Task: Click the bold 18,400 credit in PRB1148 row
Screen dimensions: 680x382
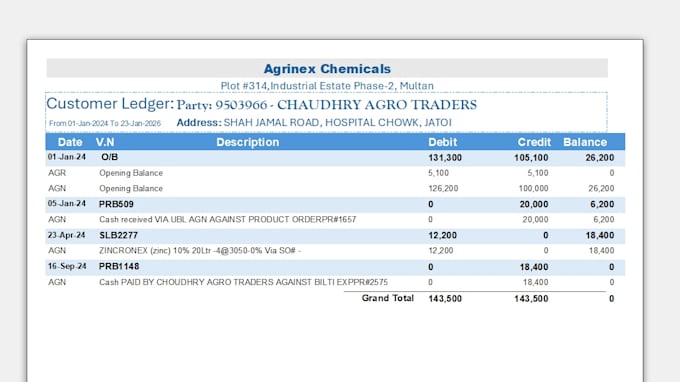Action: (x=534, y=267)
